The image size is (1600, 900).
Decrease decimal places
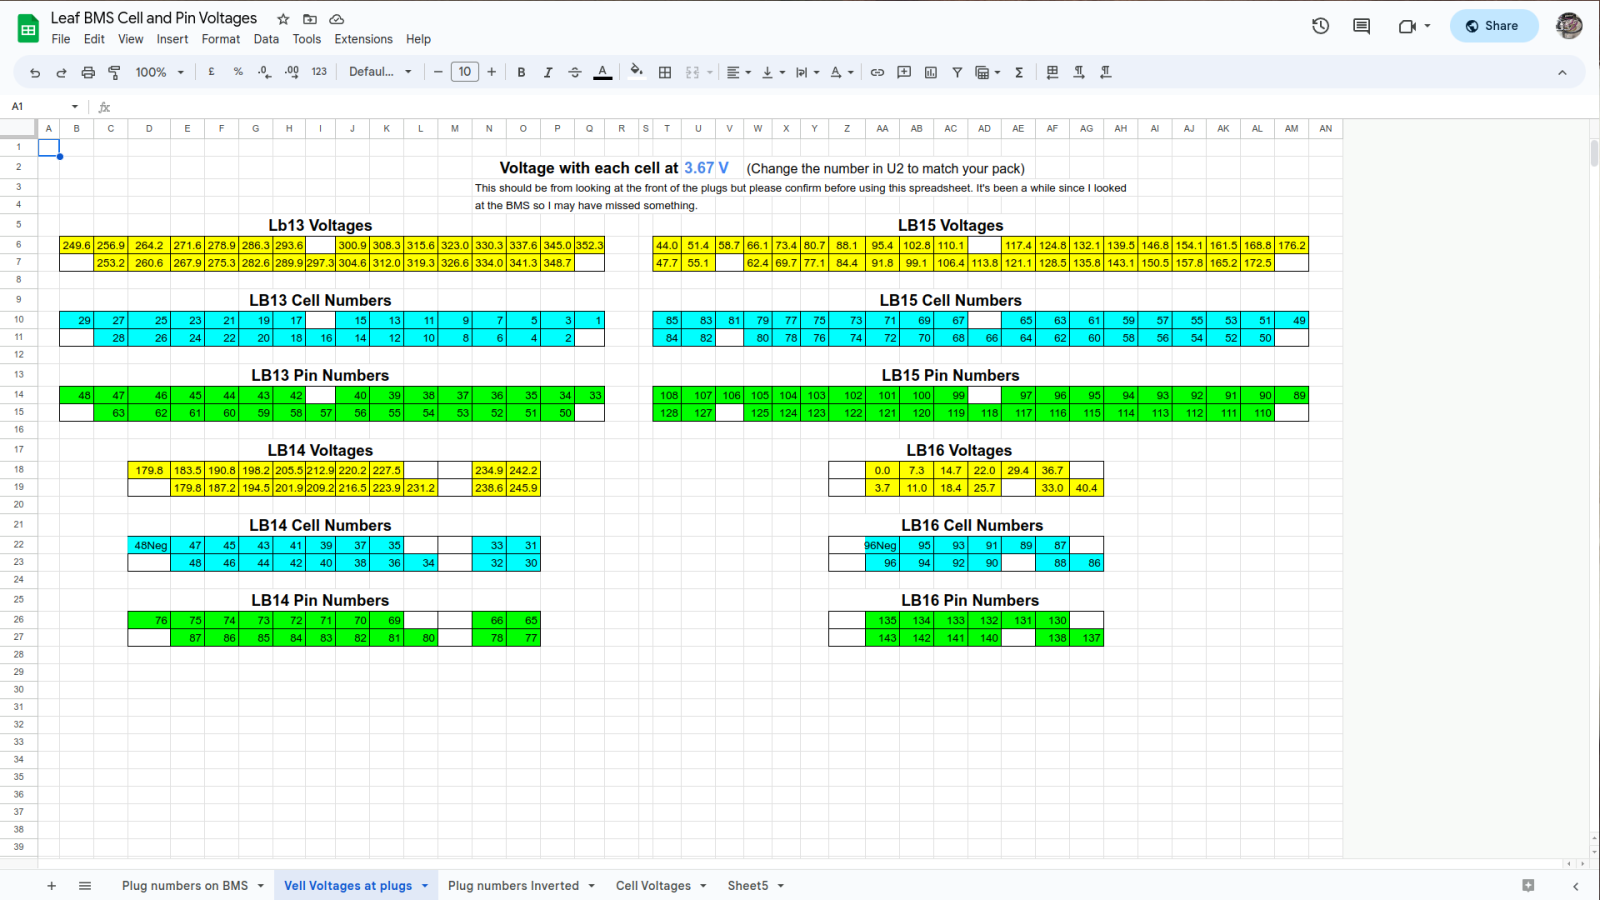(x=264, y=72)
